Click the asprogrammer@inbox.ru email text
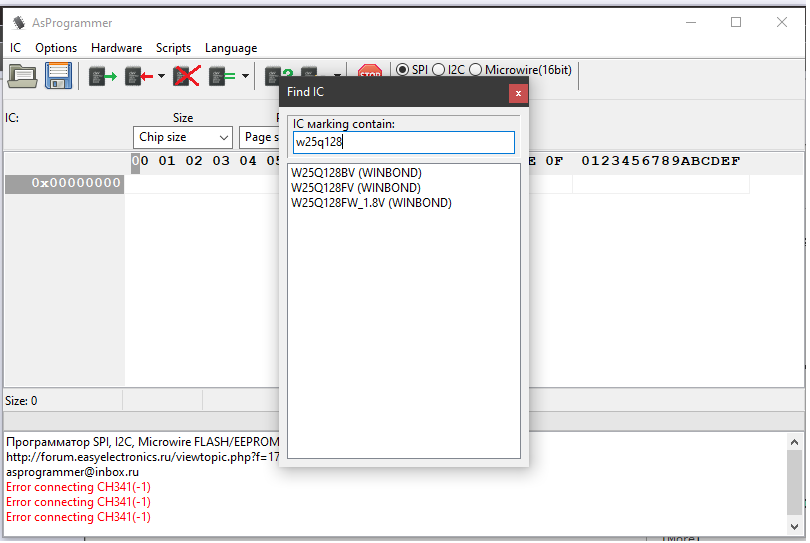The image size is (810, 543). click(x=72, y=472)
